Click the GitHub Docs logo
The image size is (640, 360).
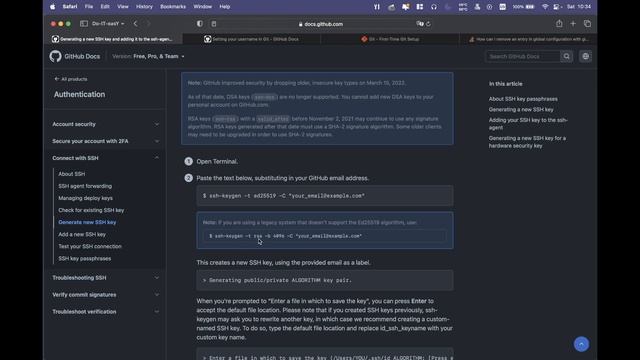[x=75, y=56]
